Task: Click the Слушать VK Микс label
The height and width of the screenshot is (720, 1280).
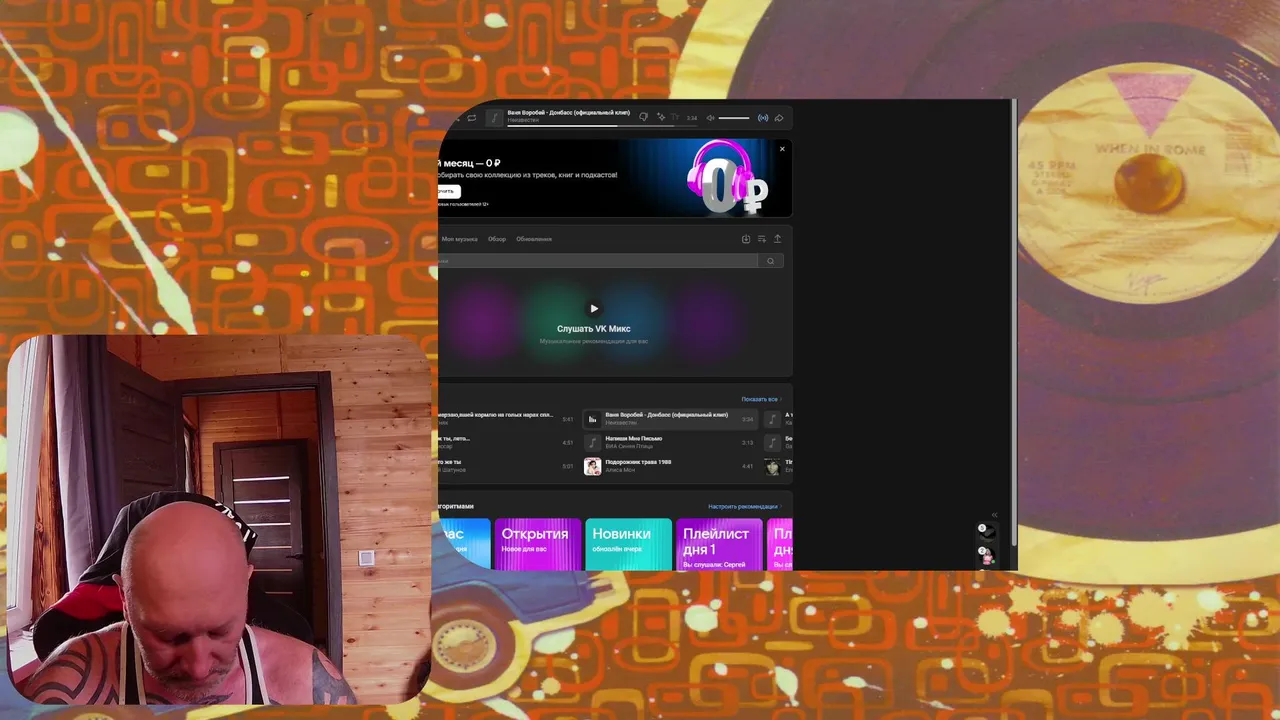Action: coord(594,329)
